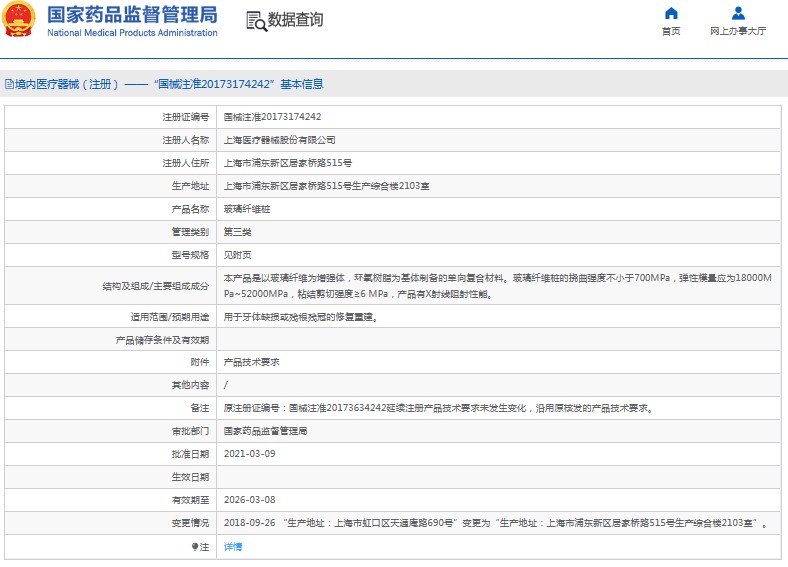Click the registrant name 上海医疗器械股份有限公司

coord(279,140)
